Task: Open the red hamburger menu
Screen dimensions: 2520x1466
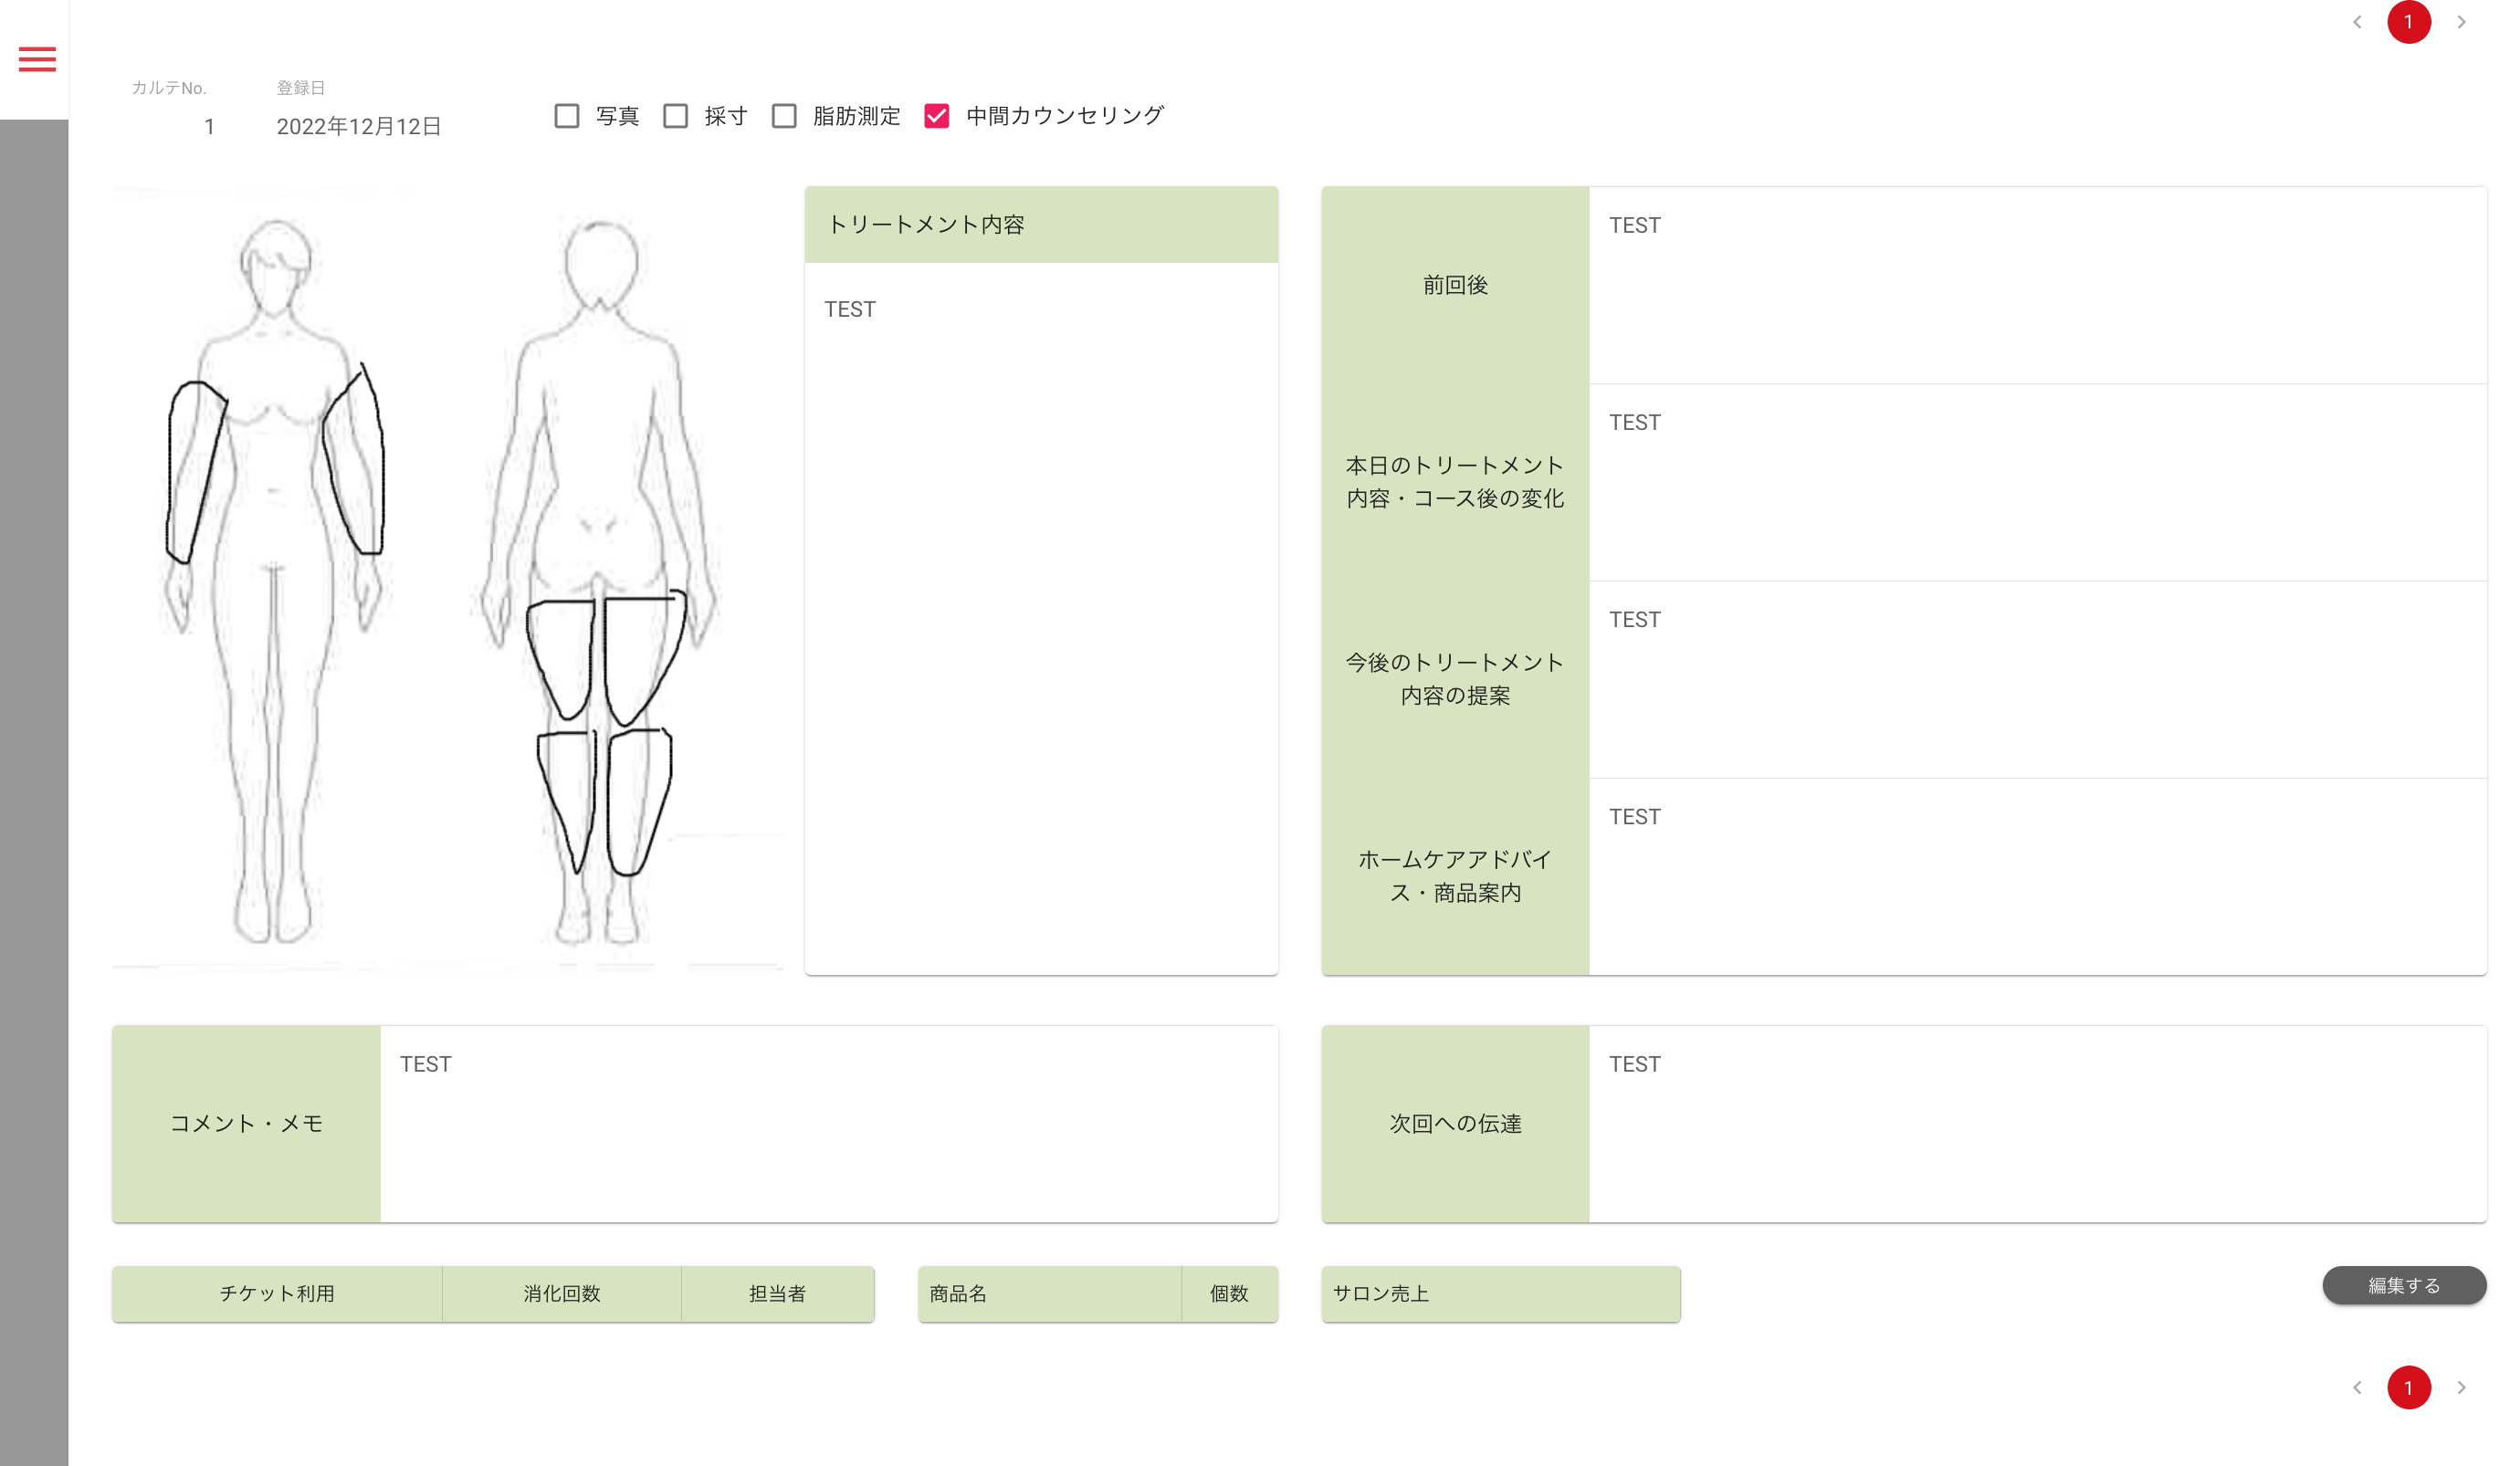Action: [37, 59]
